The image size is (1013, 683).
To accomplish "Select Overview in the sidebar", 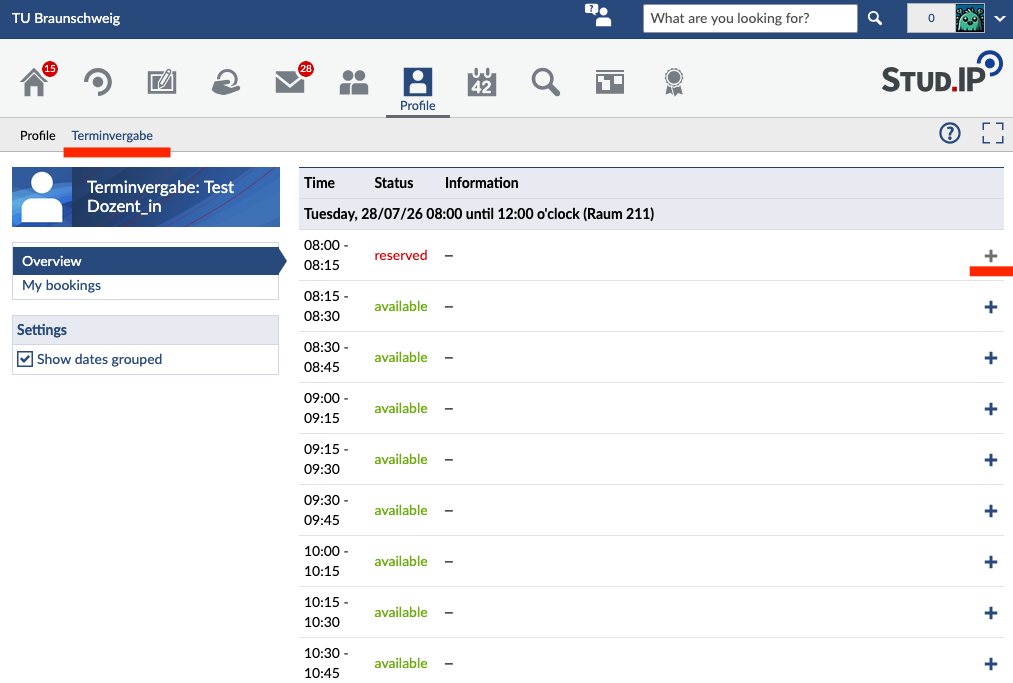I will pos(146,261).
